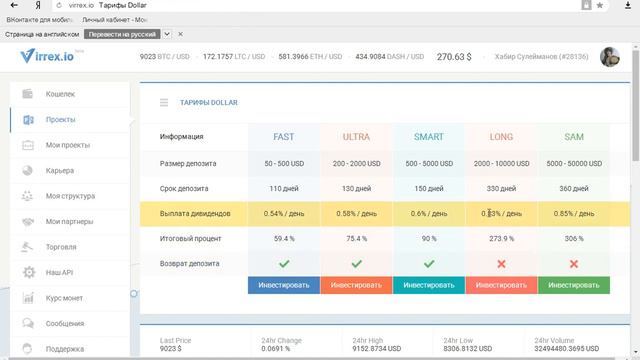Toggle the hamburger menu beside Тарифы Dollar

(164, 102)
